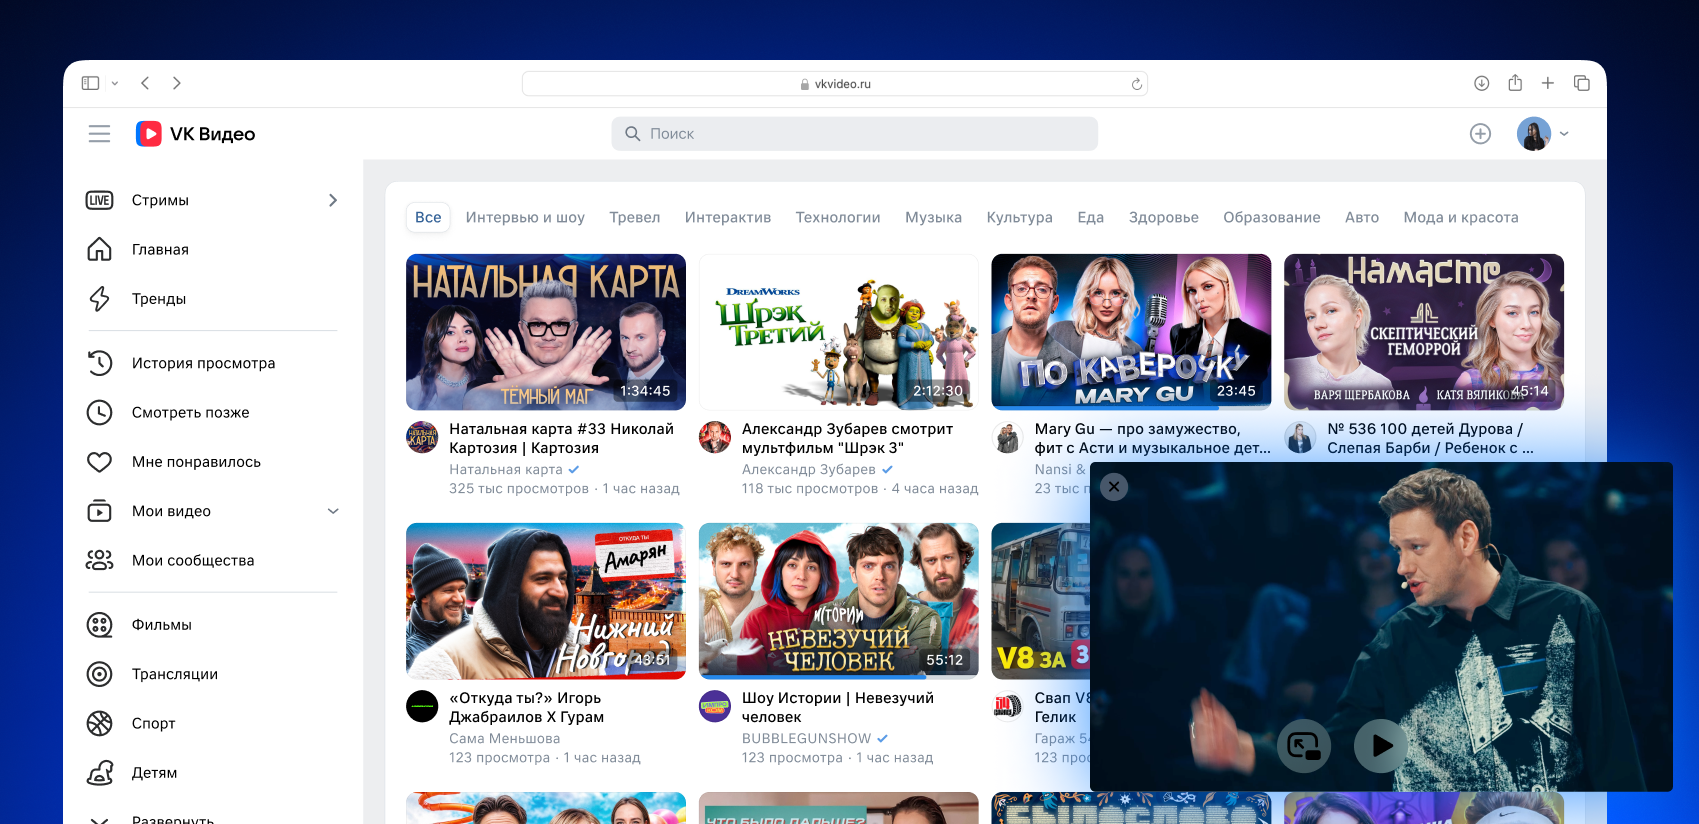The height and width of the screenshot is (824, 1699).
Task: Open Детям rocking horse icon
Action: coord(99,773)
